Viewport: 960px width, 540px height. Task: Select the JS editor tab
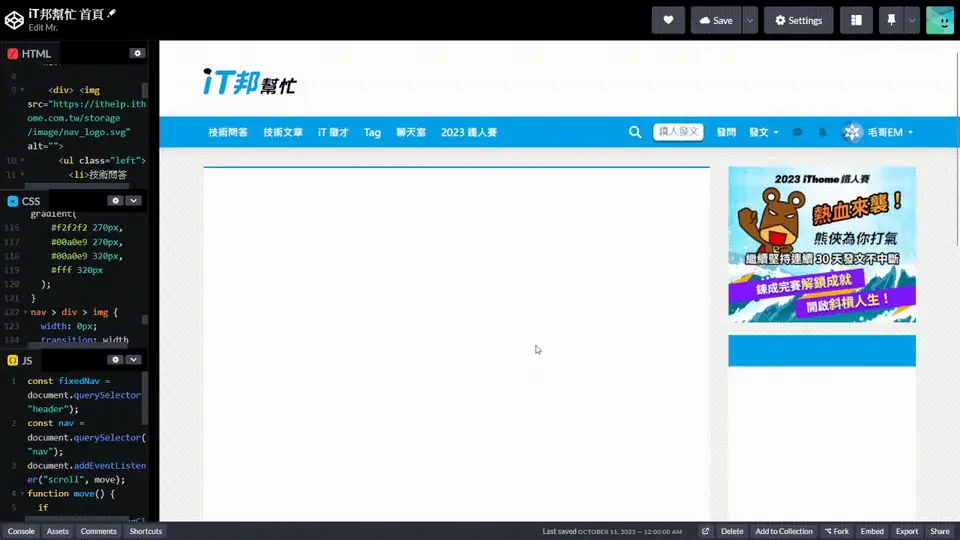[20, 360]
